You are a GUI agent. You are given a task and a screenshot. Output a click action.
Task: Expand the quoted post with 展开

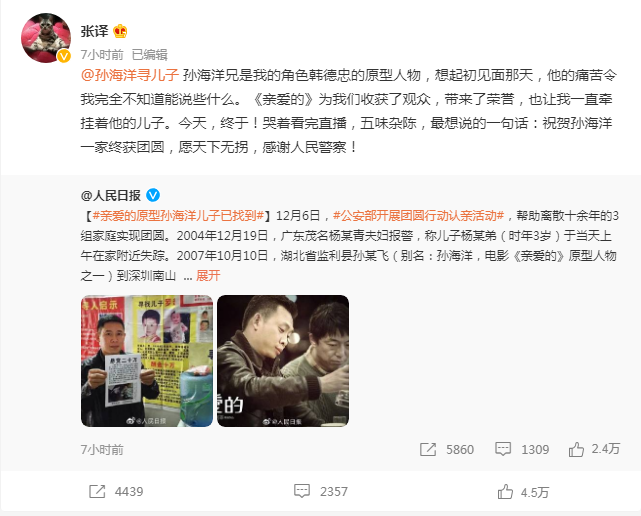click(x=208, y=276)
